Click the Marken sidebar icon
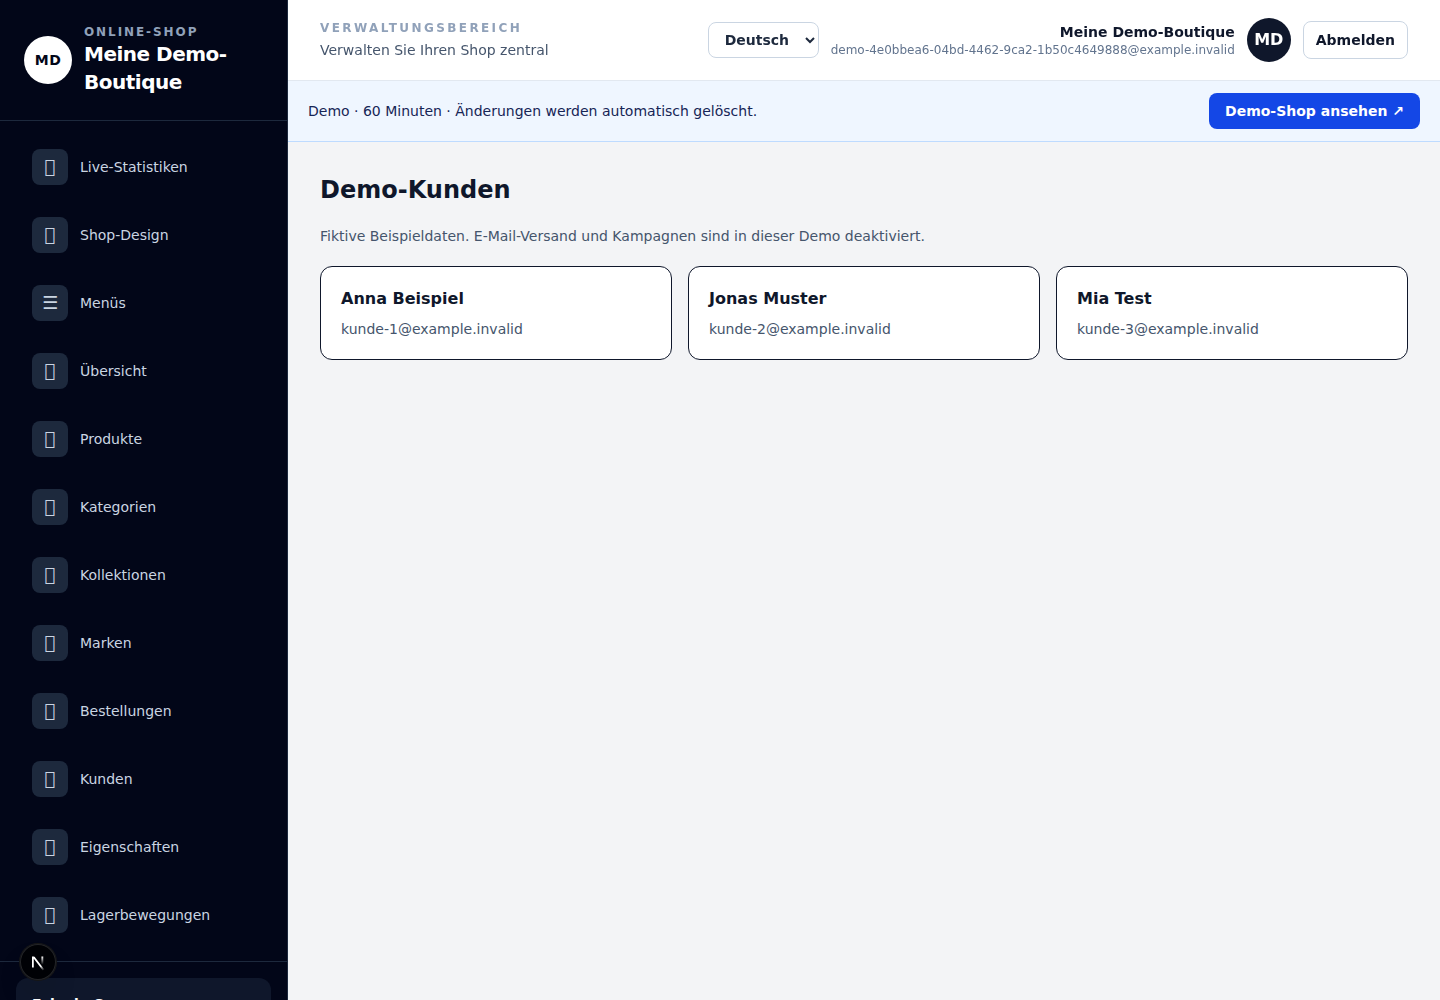The width and height of the screenshot is (1440, 1000). click(50, 643)
